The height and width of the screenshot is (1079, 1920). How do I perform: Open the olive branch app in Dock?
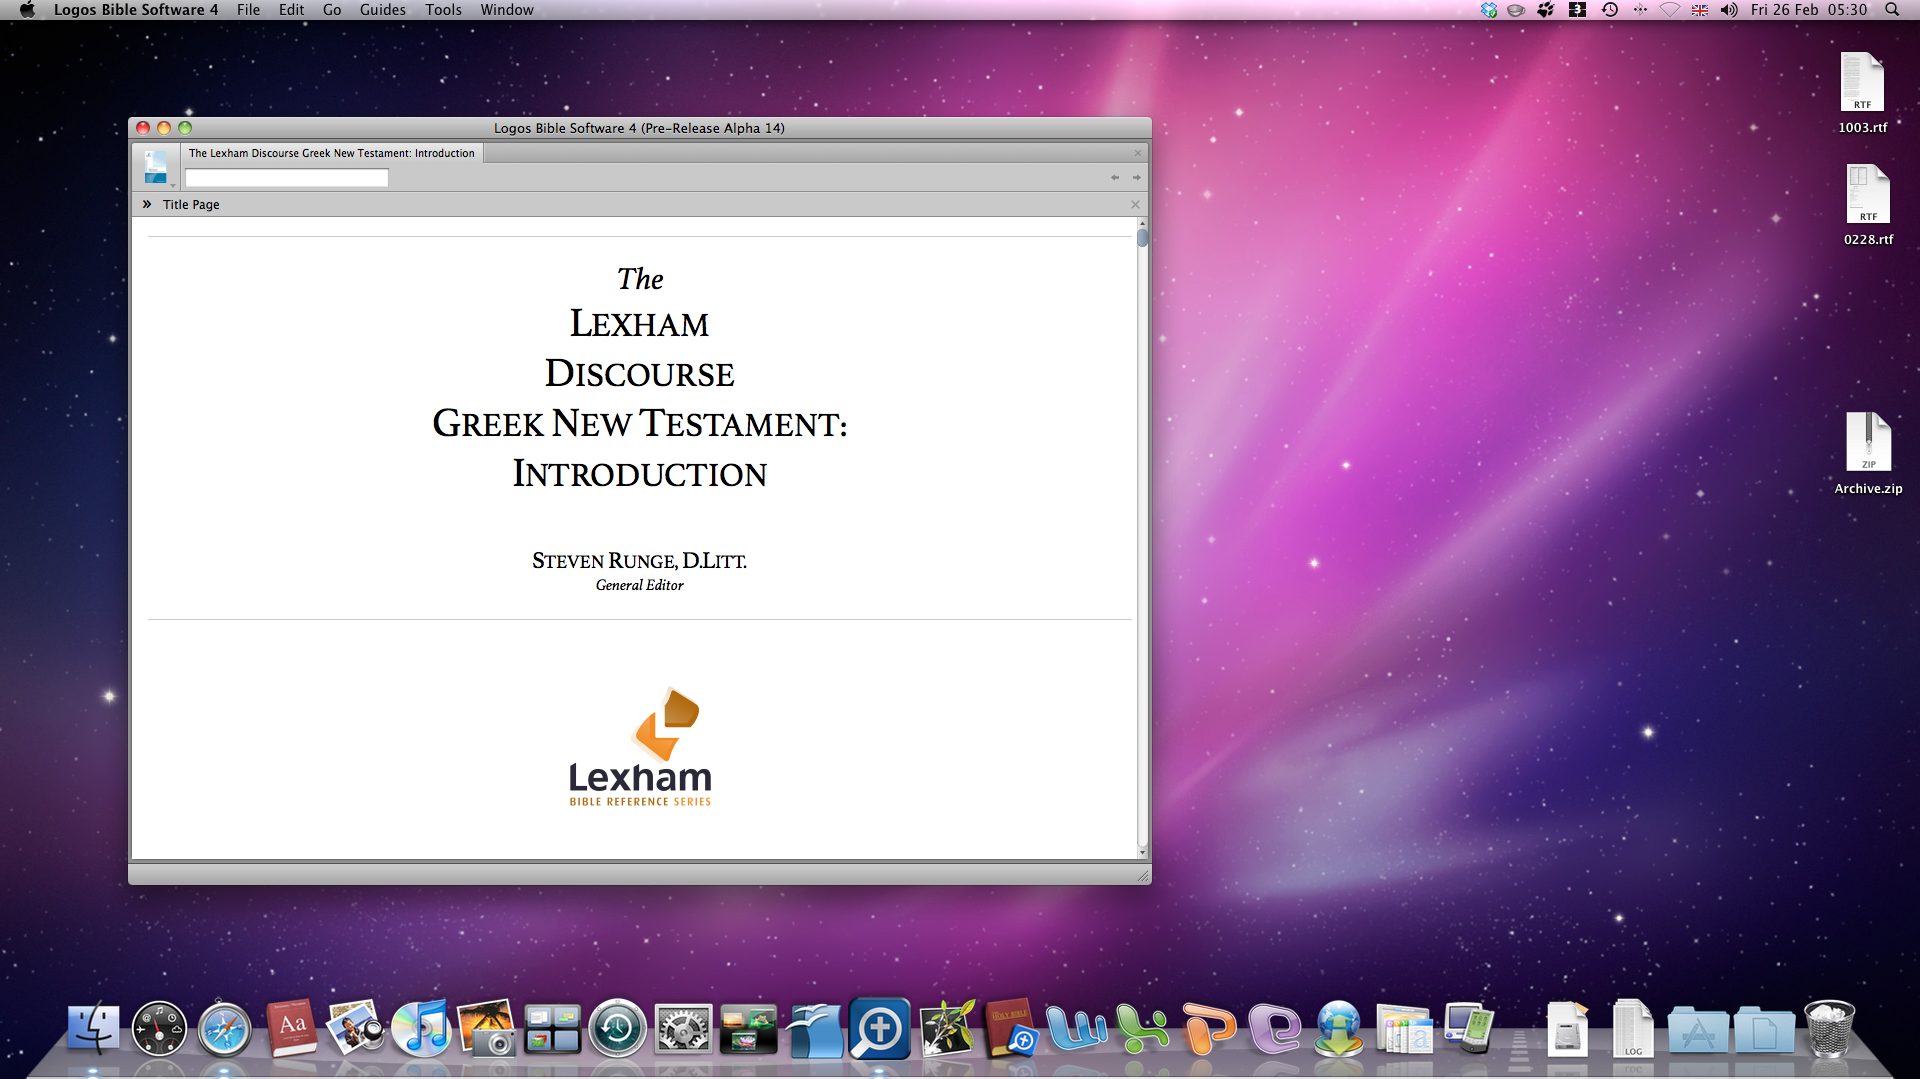[x=946, y=1029]
